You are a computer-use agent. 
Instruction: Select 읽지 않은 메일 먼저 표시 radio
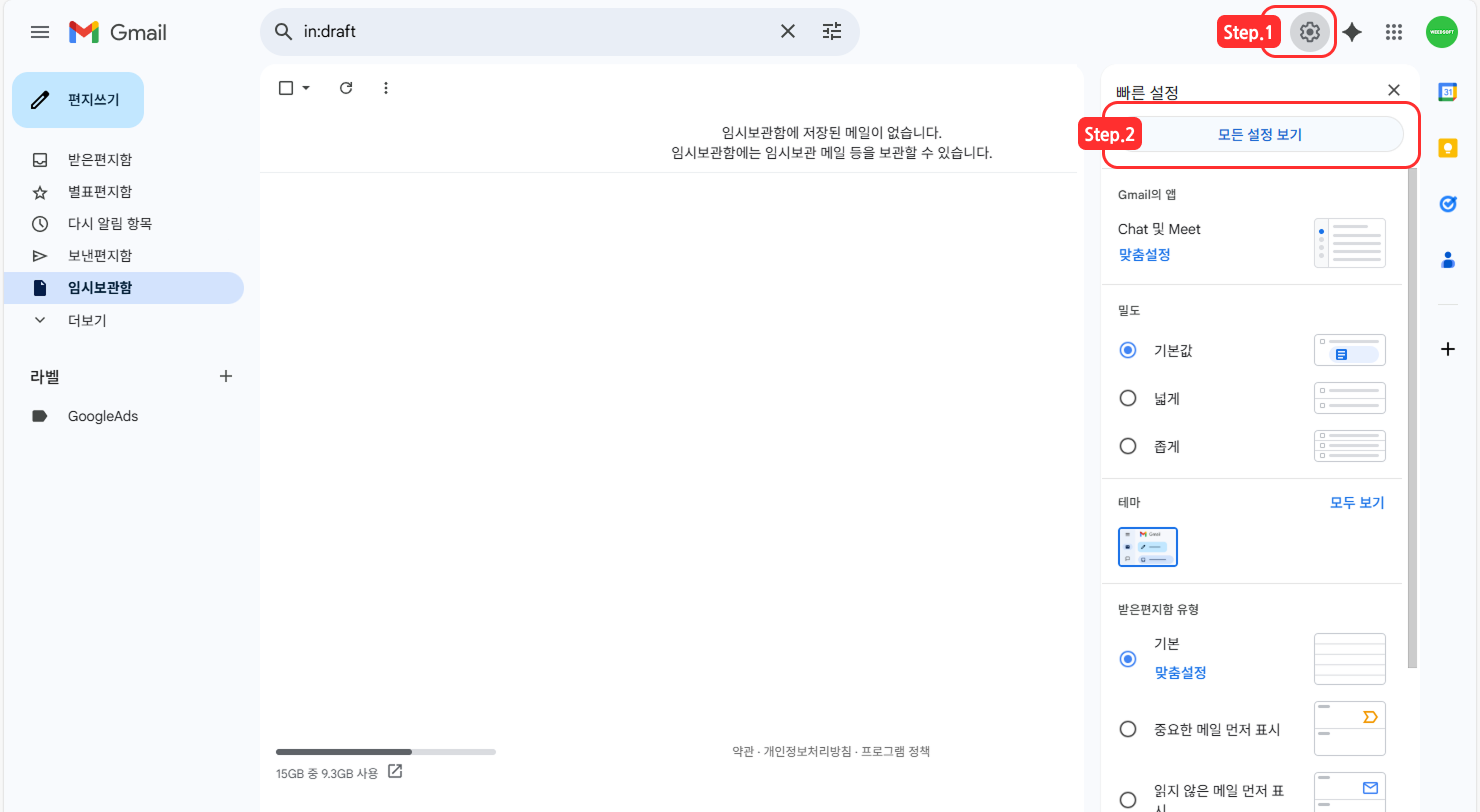(x=1128, y=799)
